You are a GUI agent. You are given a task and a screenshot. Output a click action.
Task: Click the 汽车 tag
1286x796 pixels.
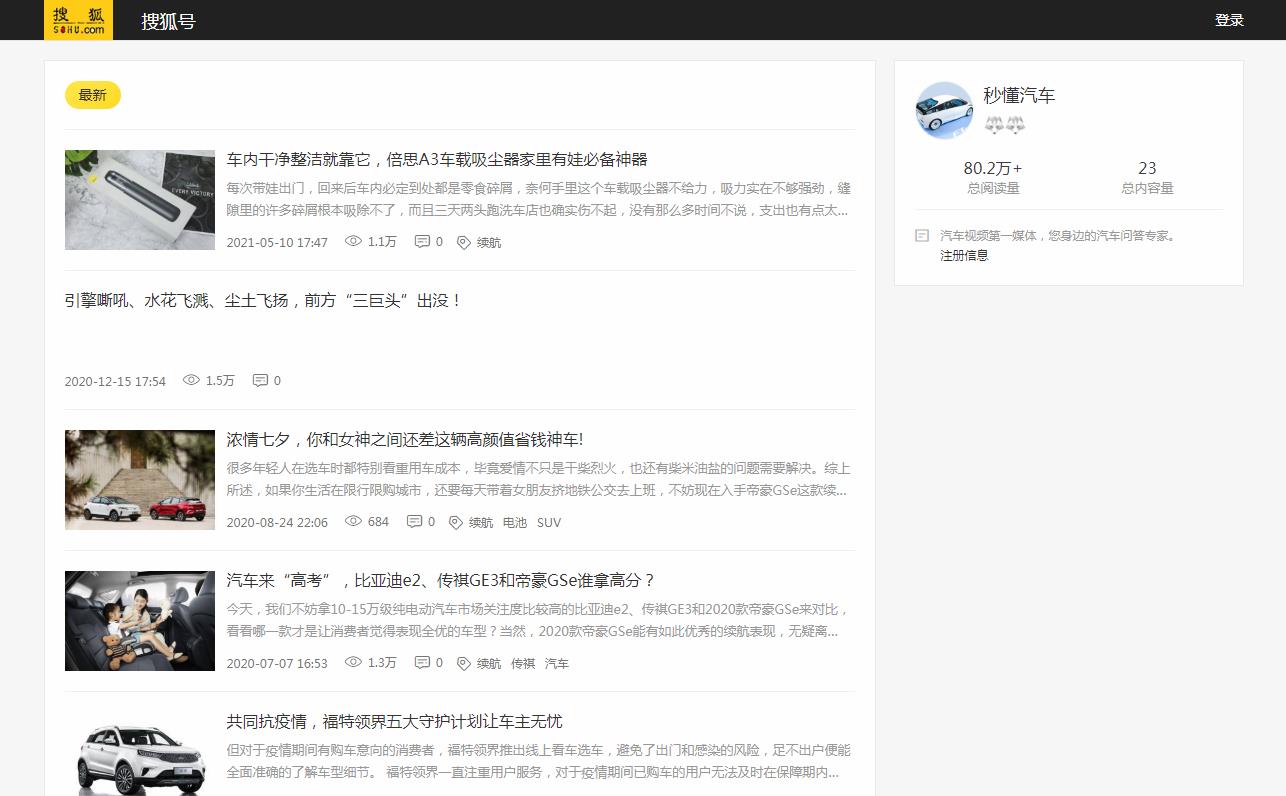pos(557,663)
